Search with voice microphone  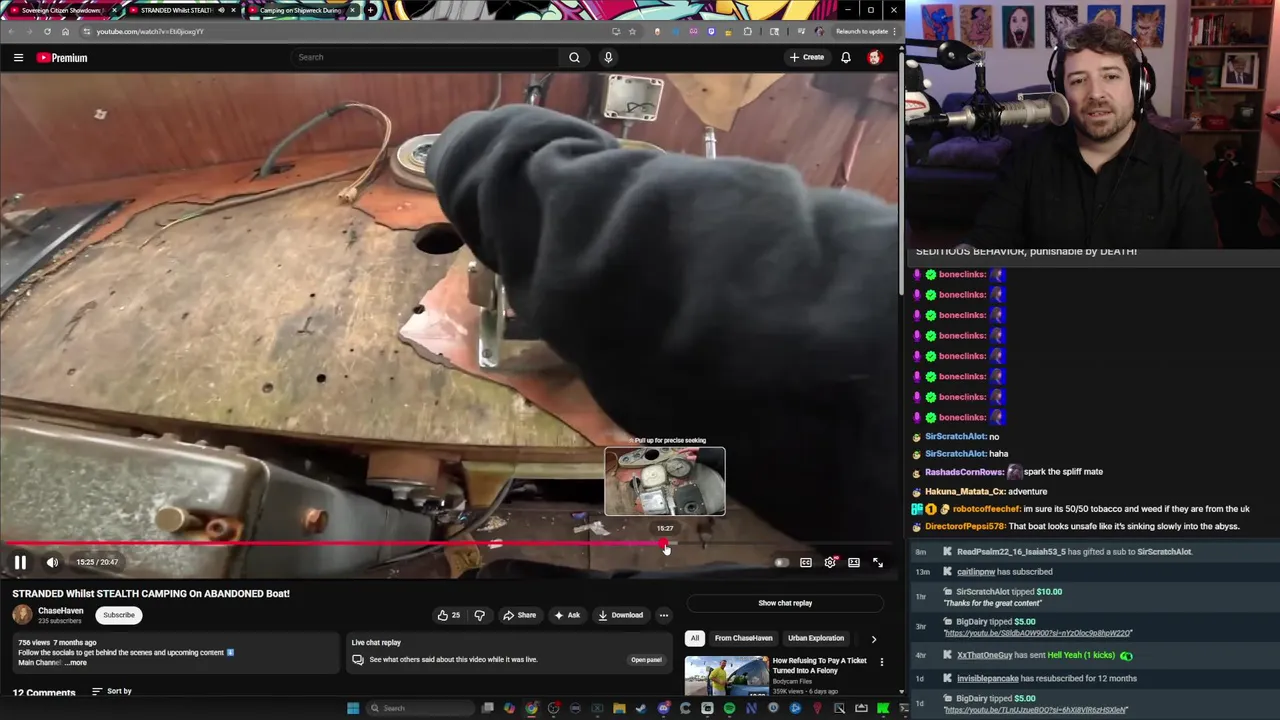[x=608, y=57]
